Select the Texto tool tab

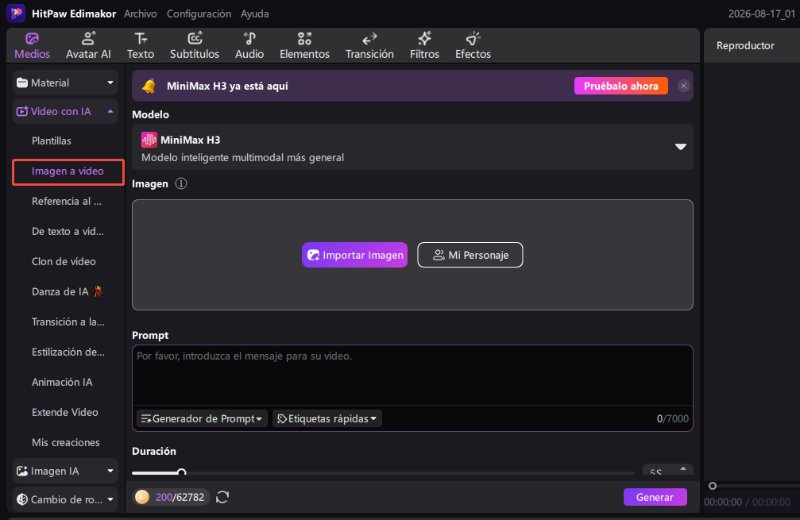140,46
